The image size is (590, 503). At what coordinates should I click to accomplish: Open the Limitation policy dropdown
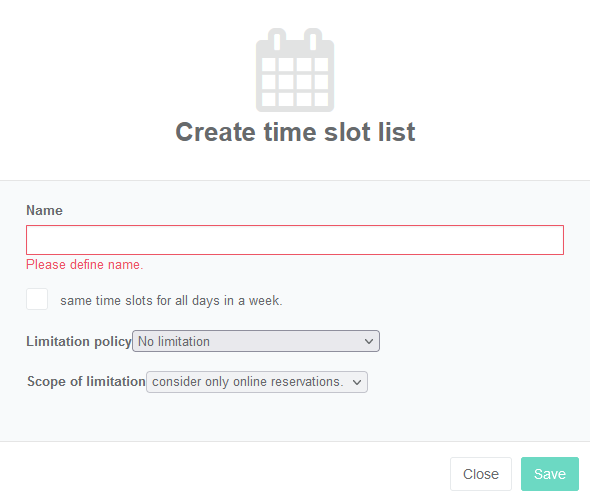coord(256,341)
